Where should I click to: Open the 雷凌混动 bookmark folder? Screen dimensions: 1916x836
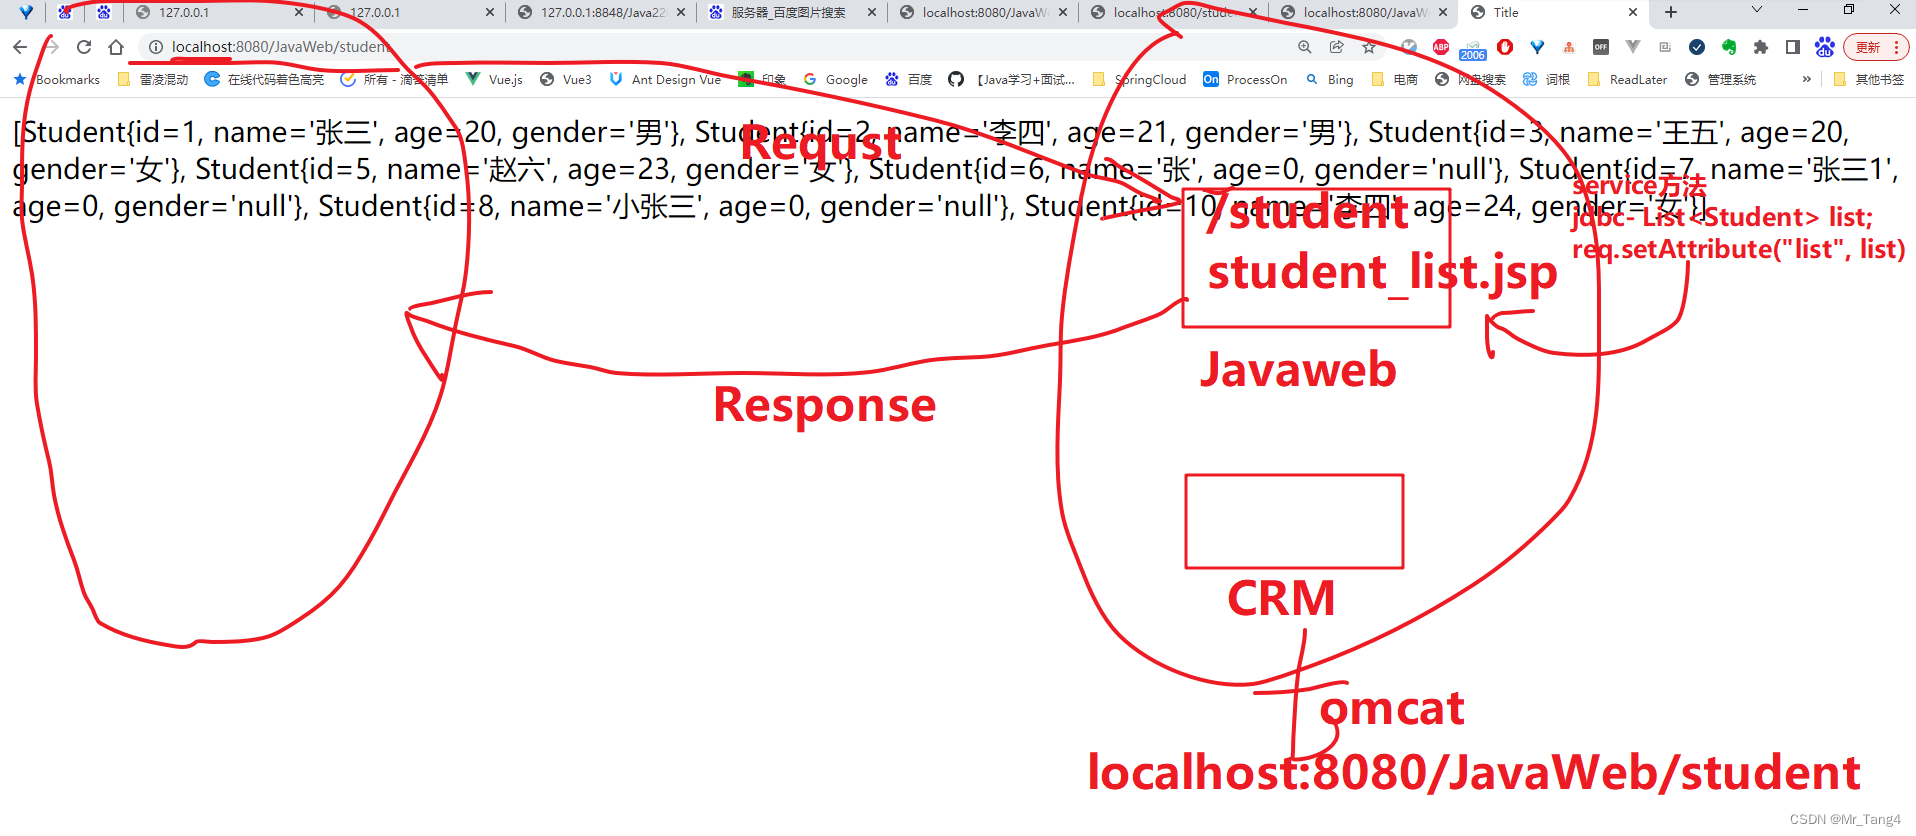(x=153, y=79)
